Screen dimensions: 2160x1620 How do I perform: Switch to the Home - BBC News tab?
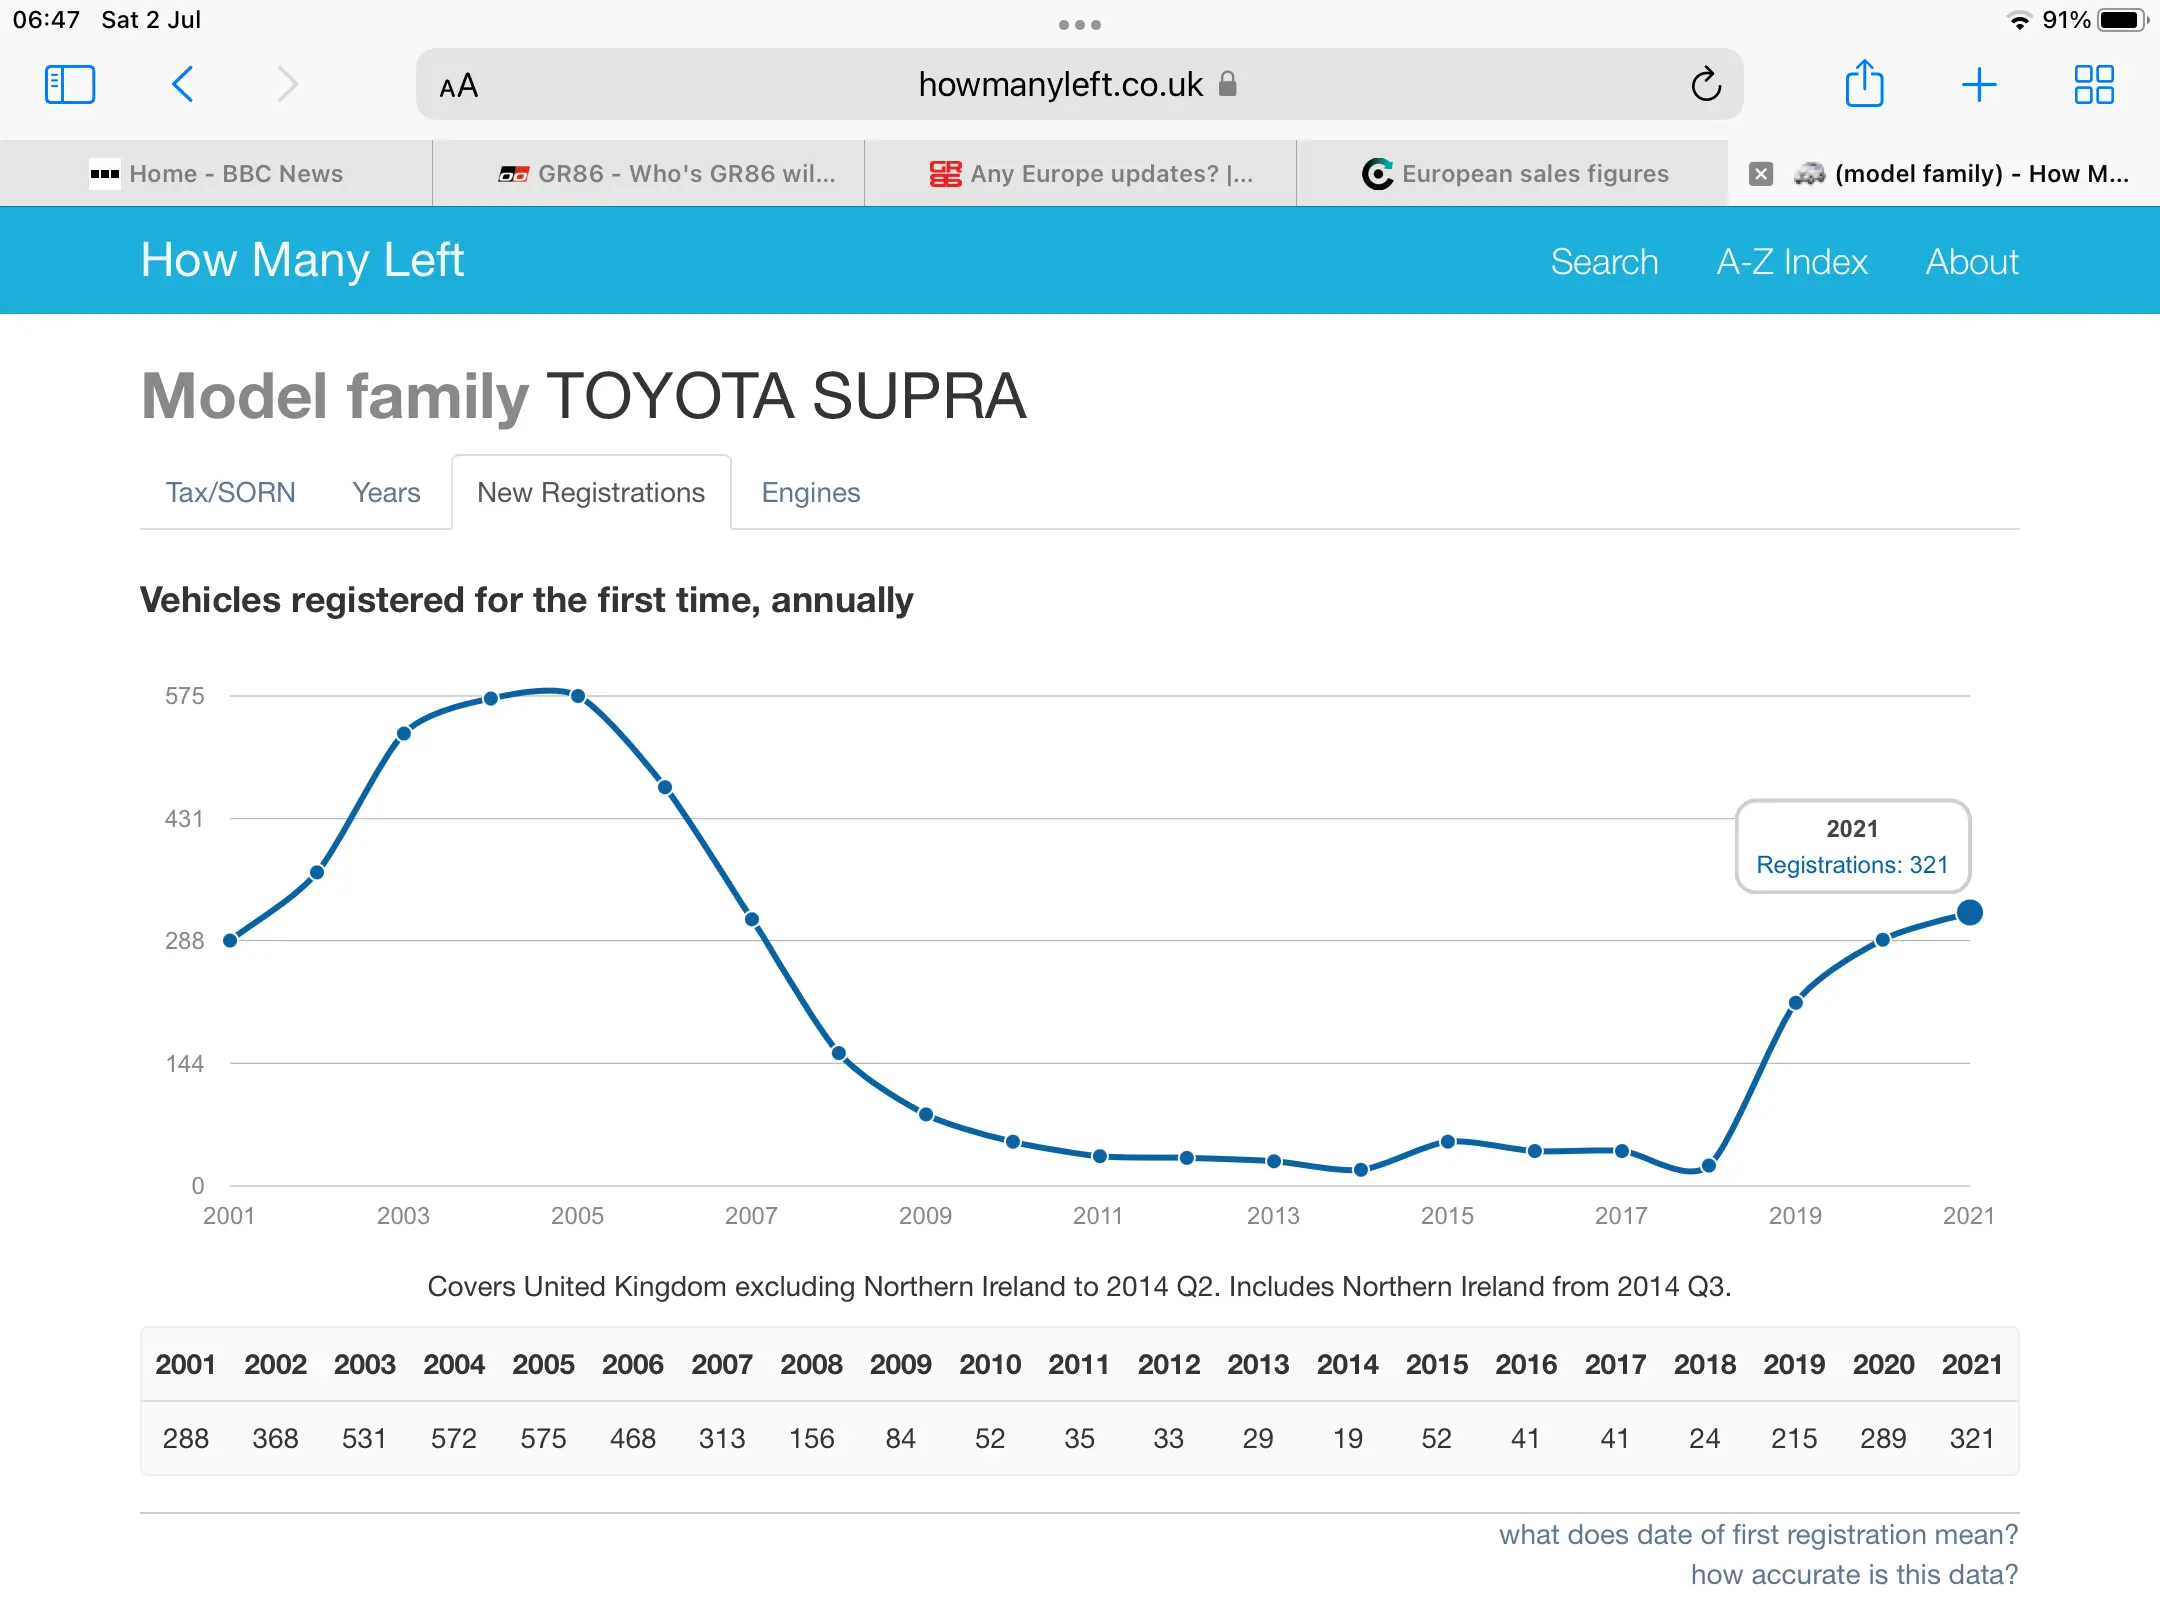(216, 174)
